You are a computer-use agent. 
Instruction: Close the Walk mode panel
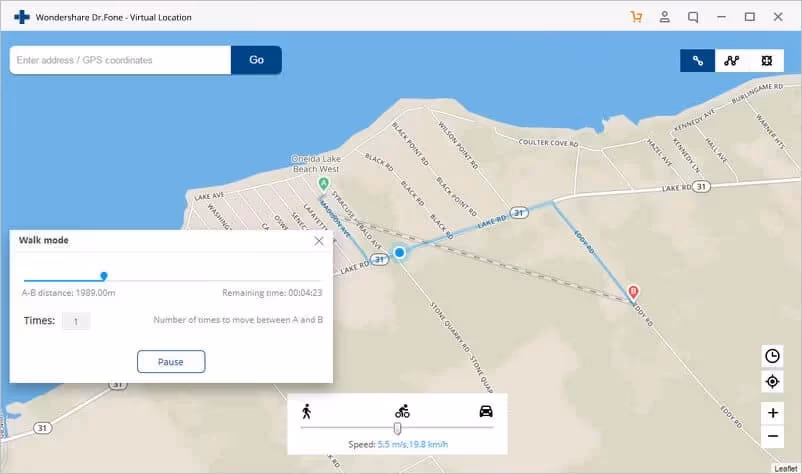(319, 241)
